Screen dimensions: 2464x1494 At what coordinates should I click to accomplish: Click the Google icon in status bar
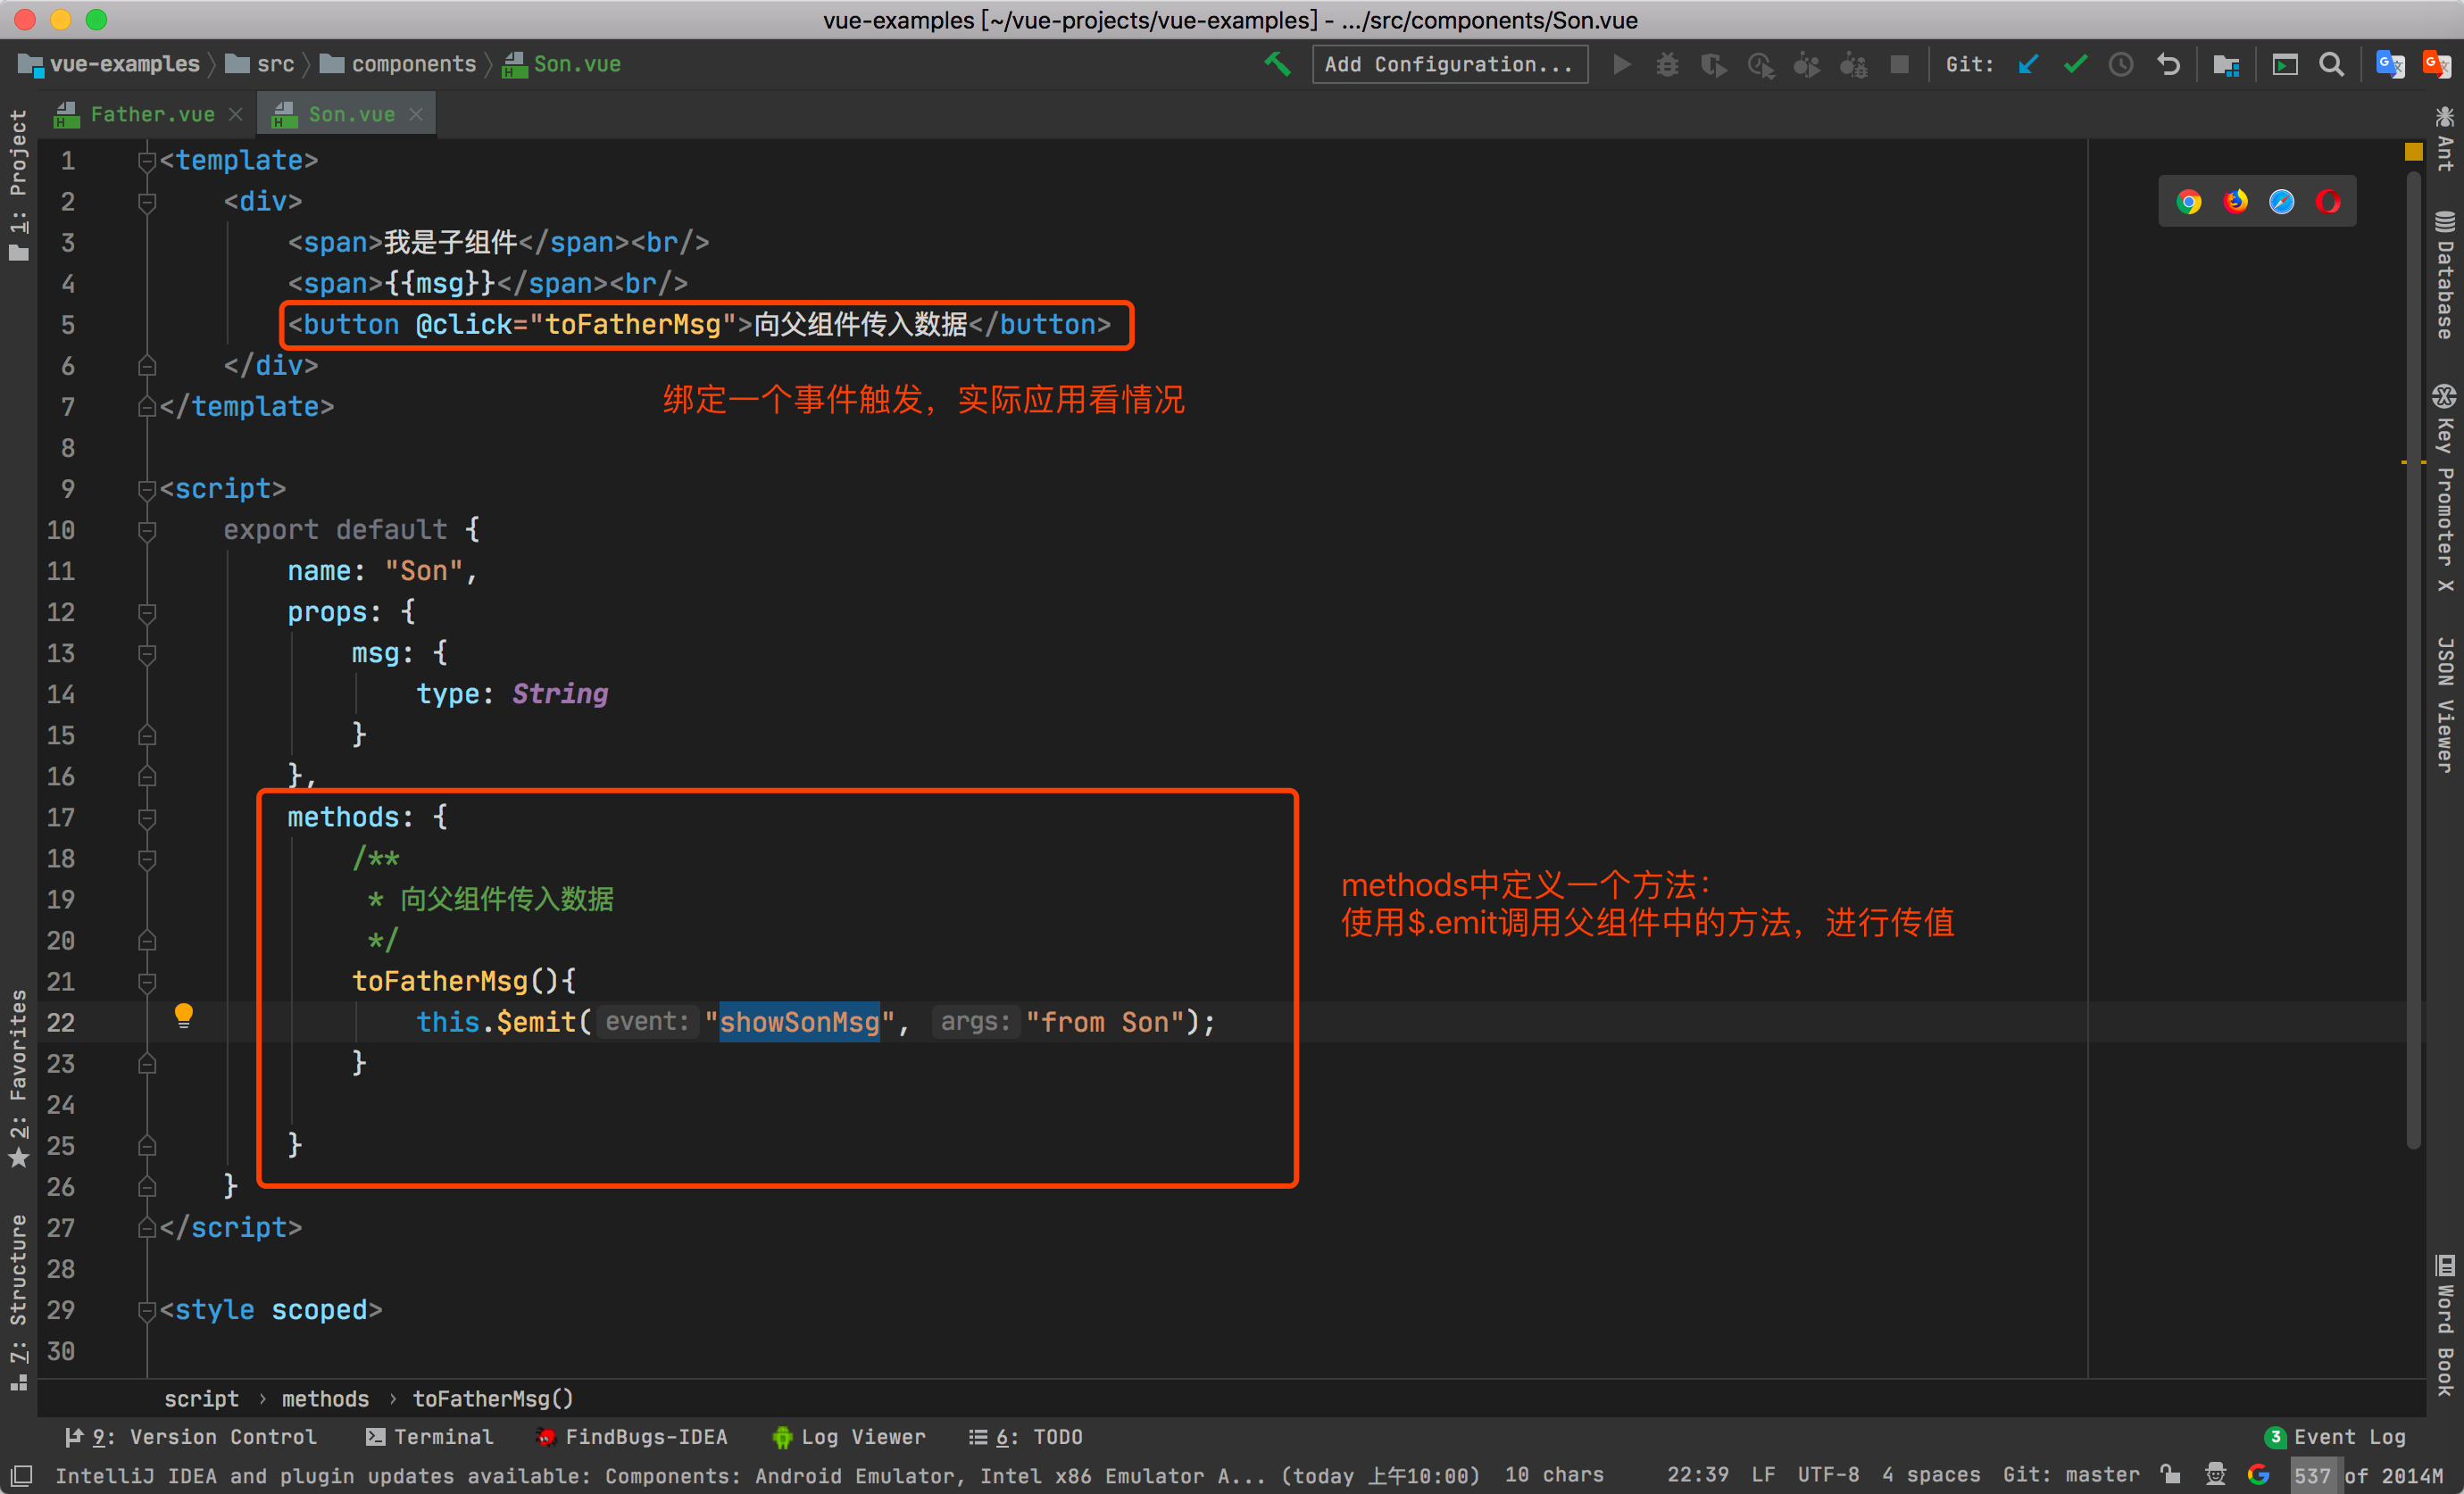pos(2258,1474)
